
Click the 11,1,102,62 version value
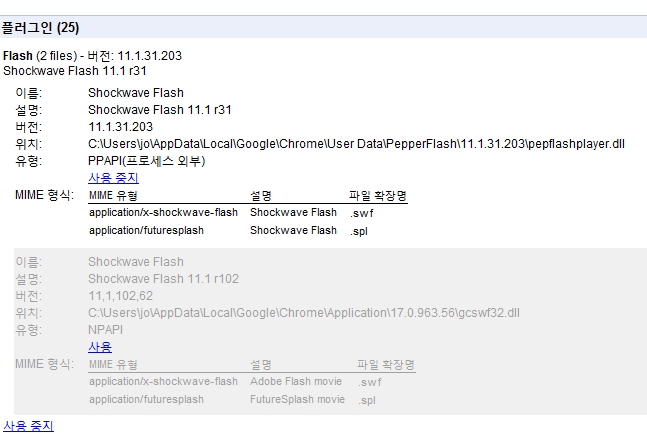pyautogui.click(x=121, y=296)
